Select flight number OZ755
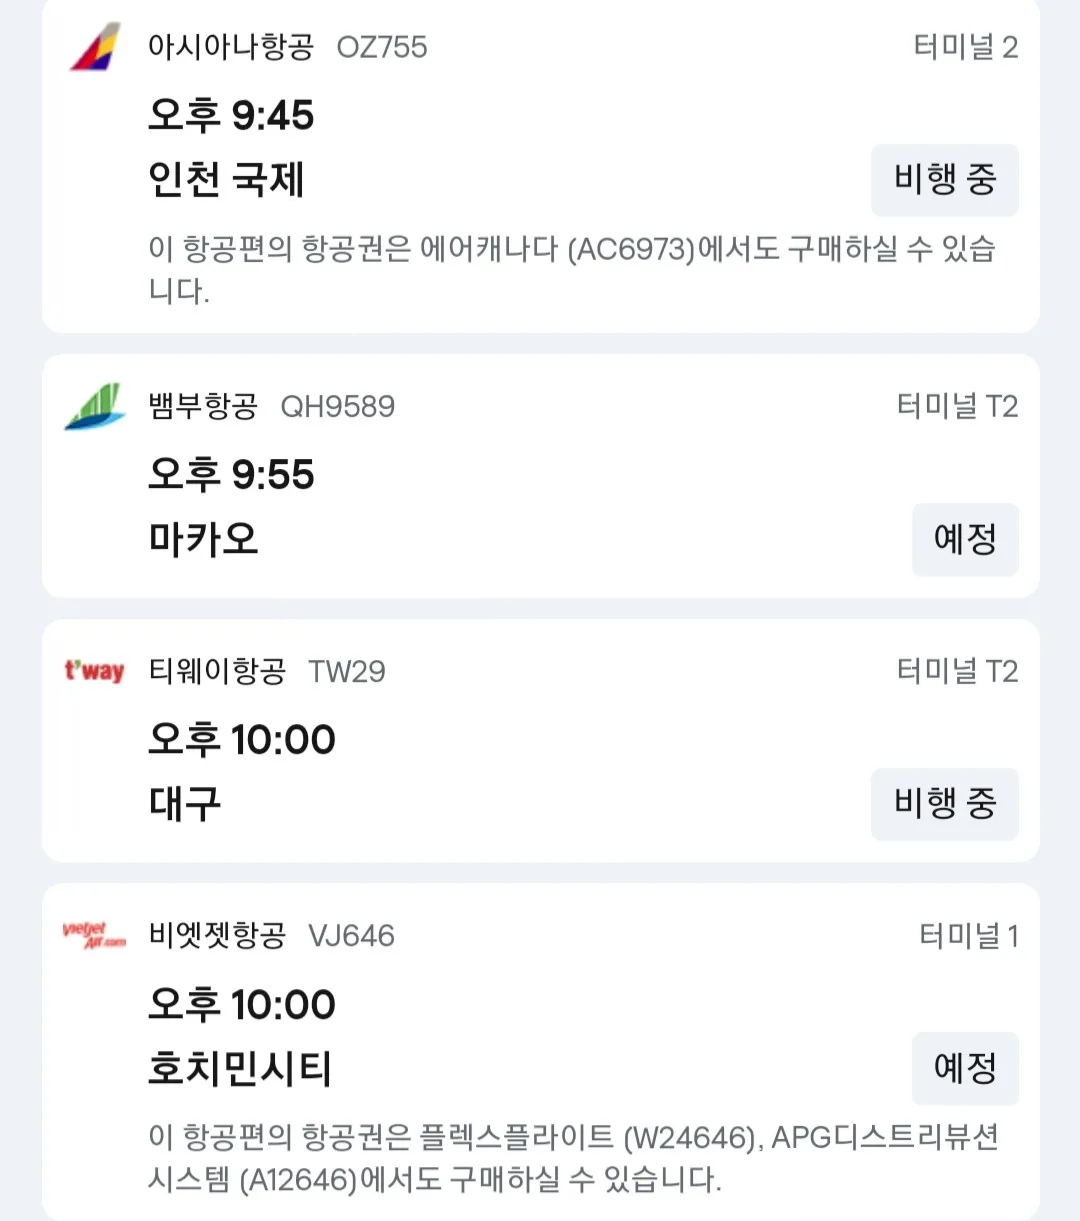Image resolution: width=1080 pixels, height=1221 pixels. pos(382,47)
